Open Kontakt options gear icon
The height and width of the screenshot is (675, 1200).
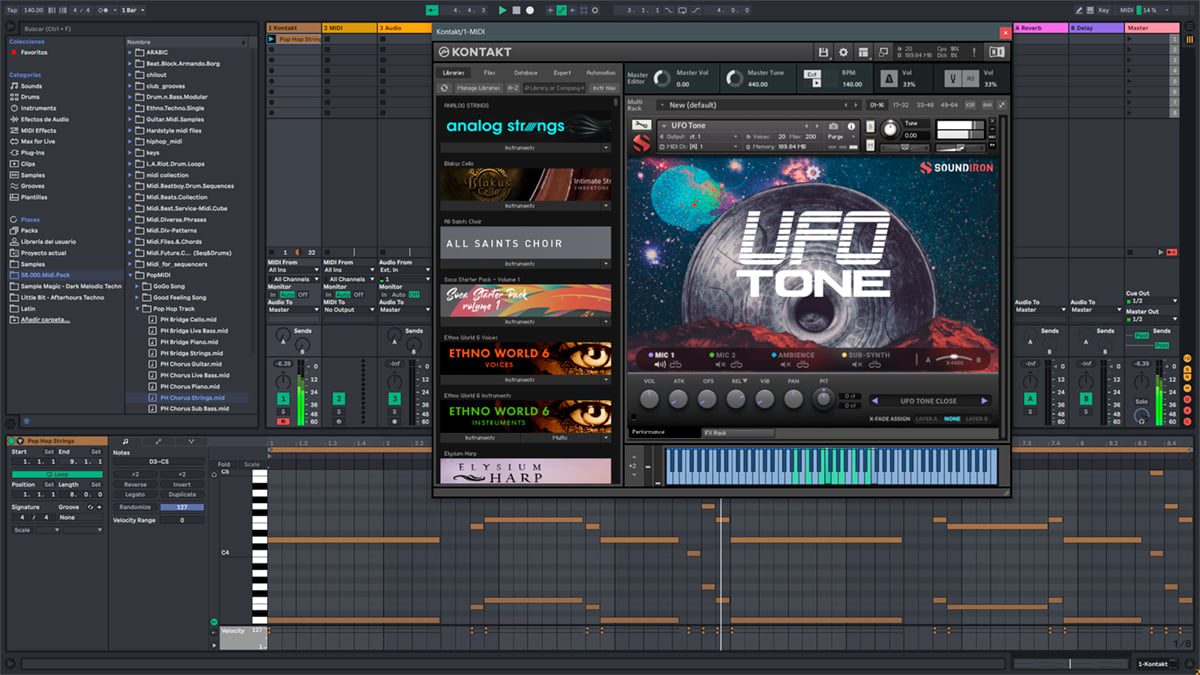pyautogui.click(x=843, y=52)
